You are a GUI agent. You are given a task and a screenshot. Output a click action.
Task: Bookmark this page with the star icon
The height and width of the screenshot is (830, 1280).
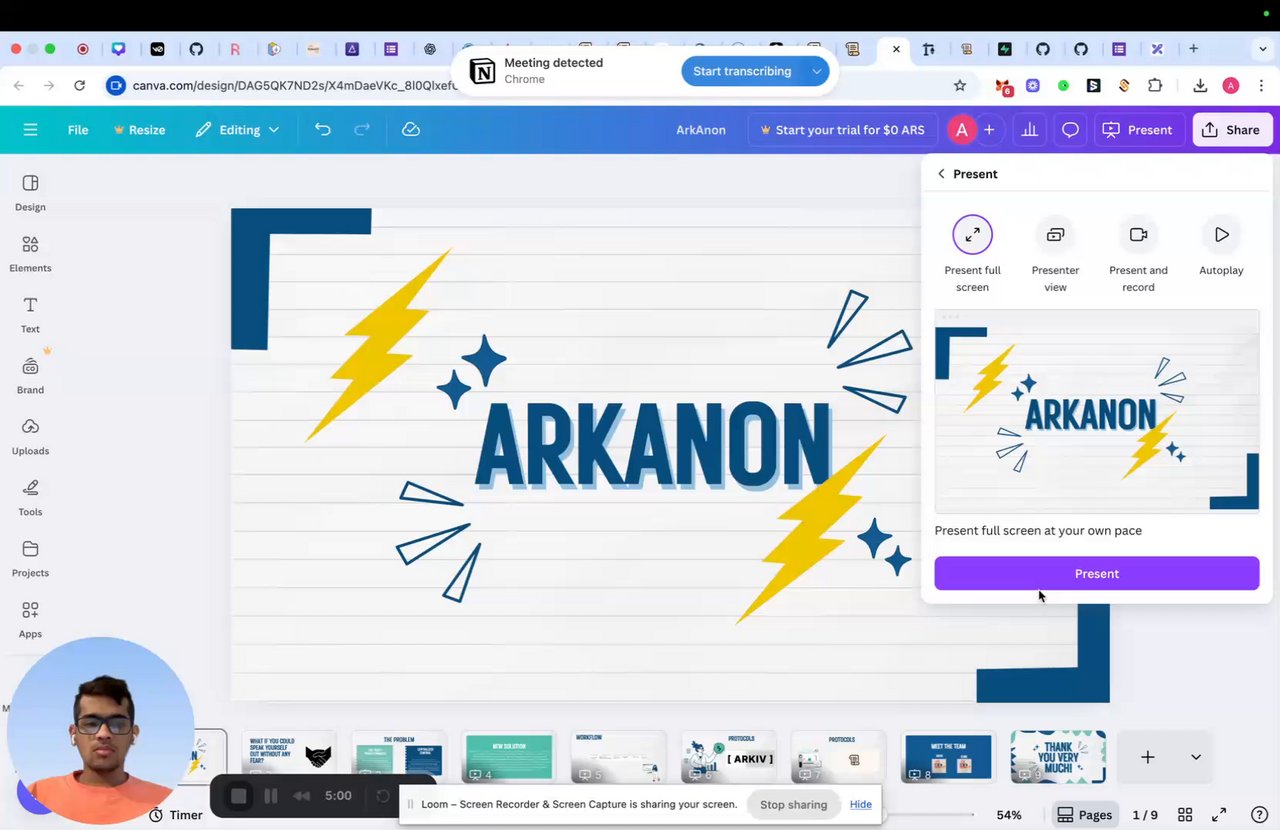(x=960, y=86)
